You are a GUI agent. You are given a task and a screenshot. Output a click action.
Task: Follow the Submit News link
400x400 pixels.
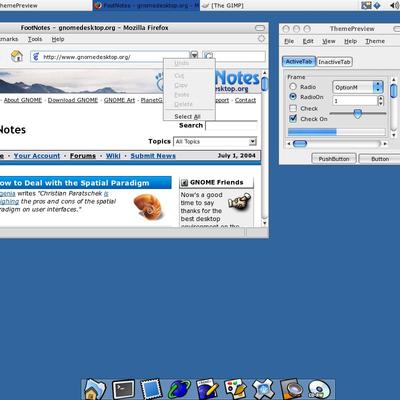(153, 156)
